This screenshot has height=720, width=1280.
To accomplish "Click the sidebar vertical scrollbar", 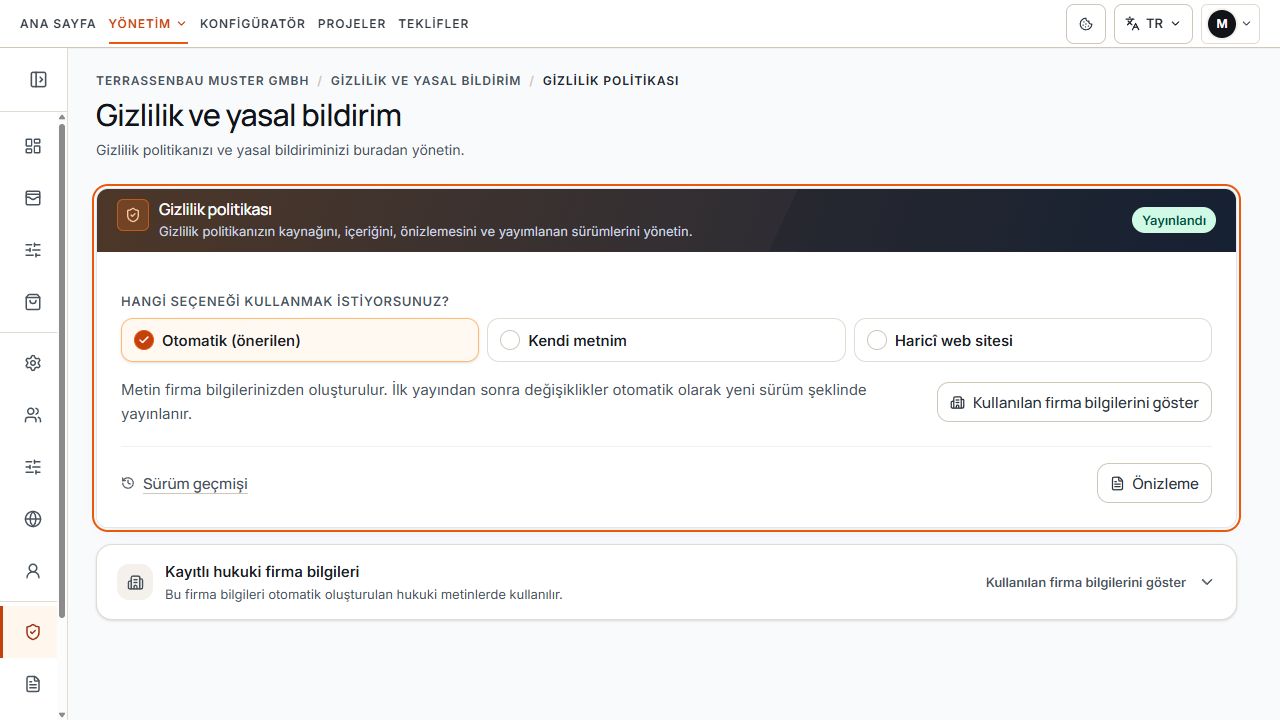I will pos(62,370).
